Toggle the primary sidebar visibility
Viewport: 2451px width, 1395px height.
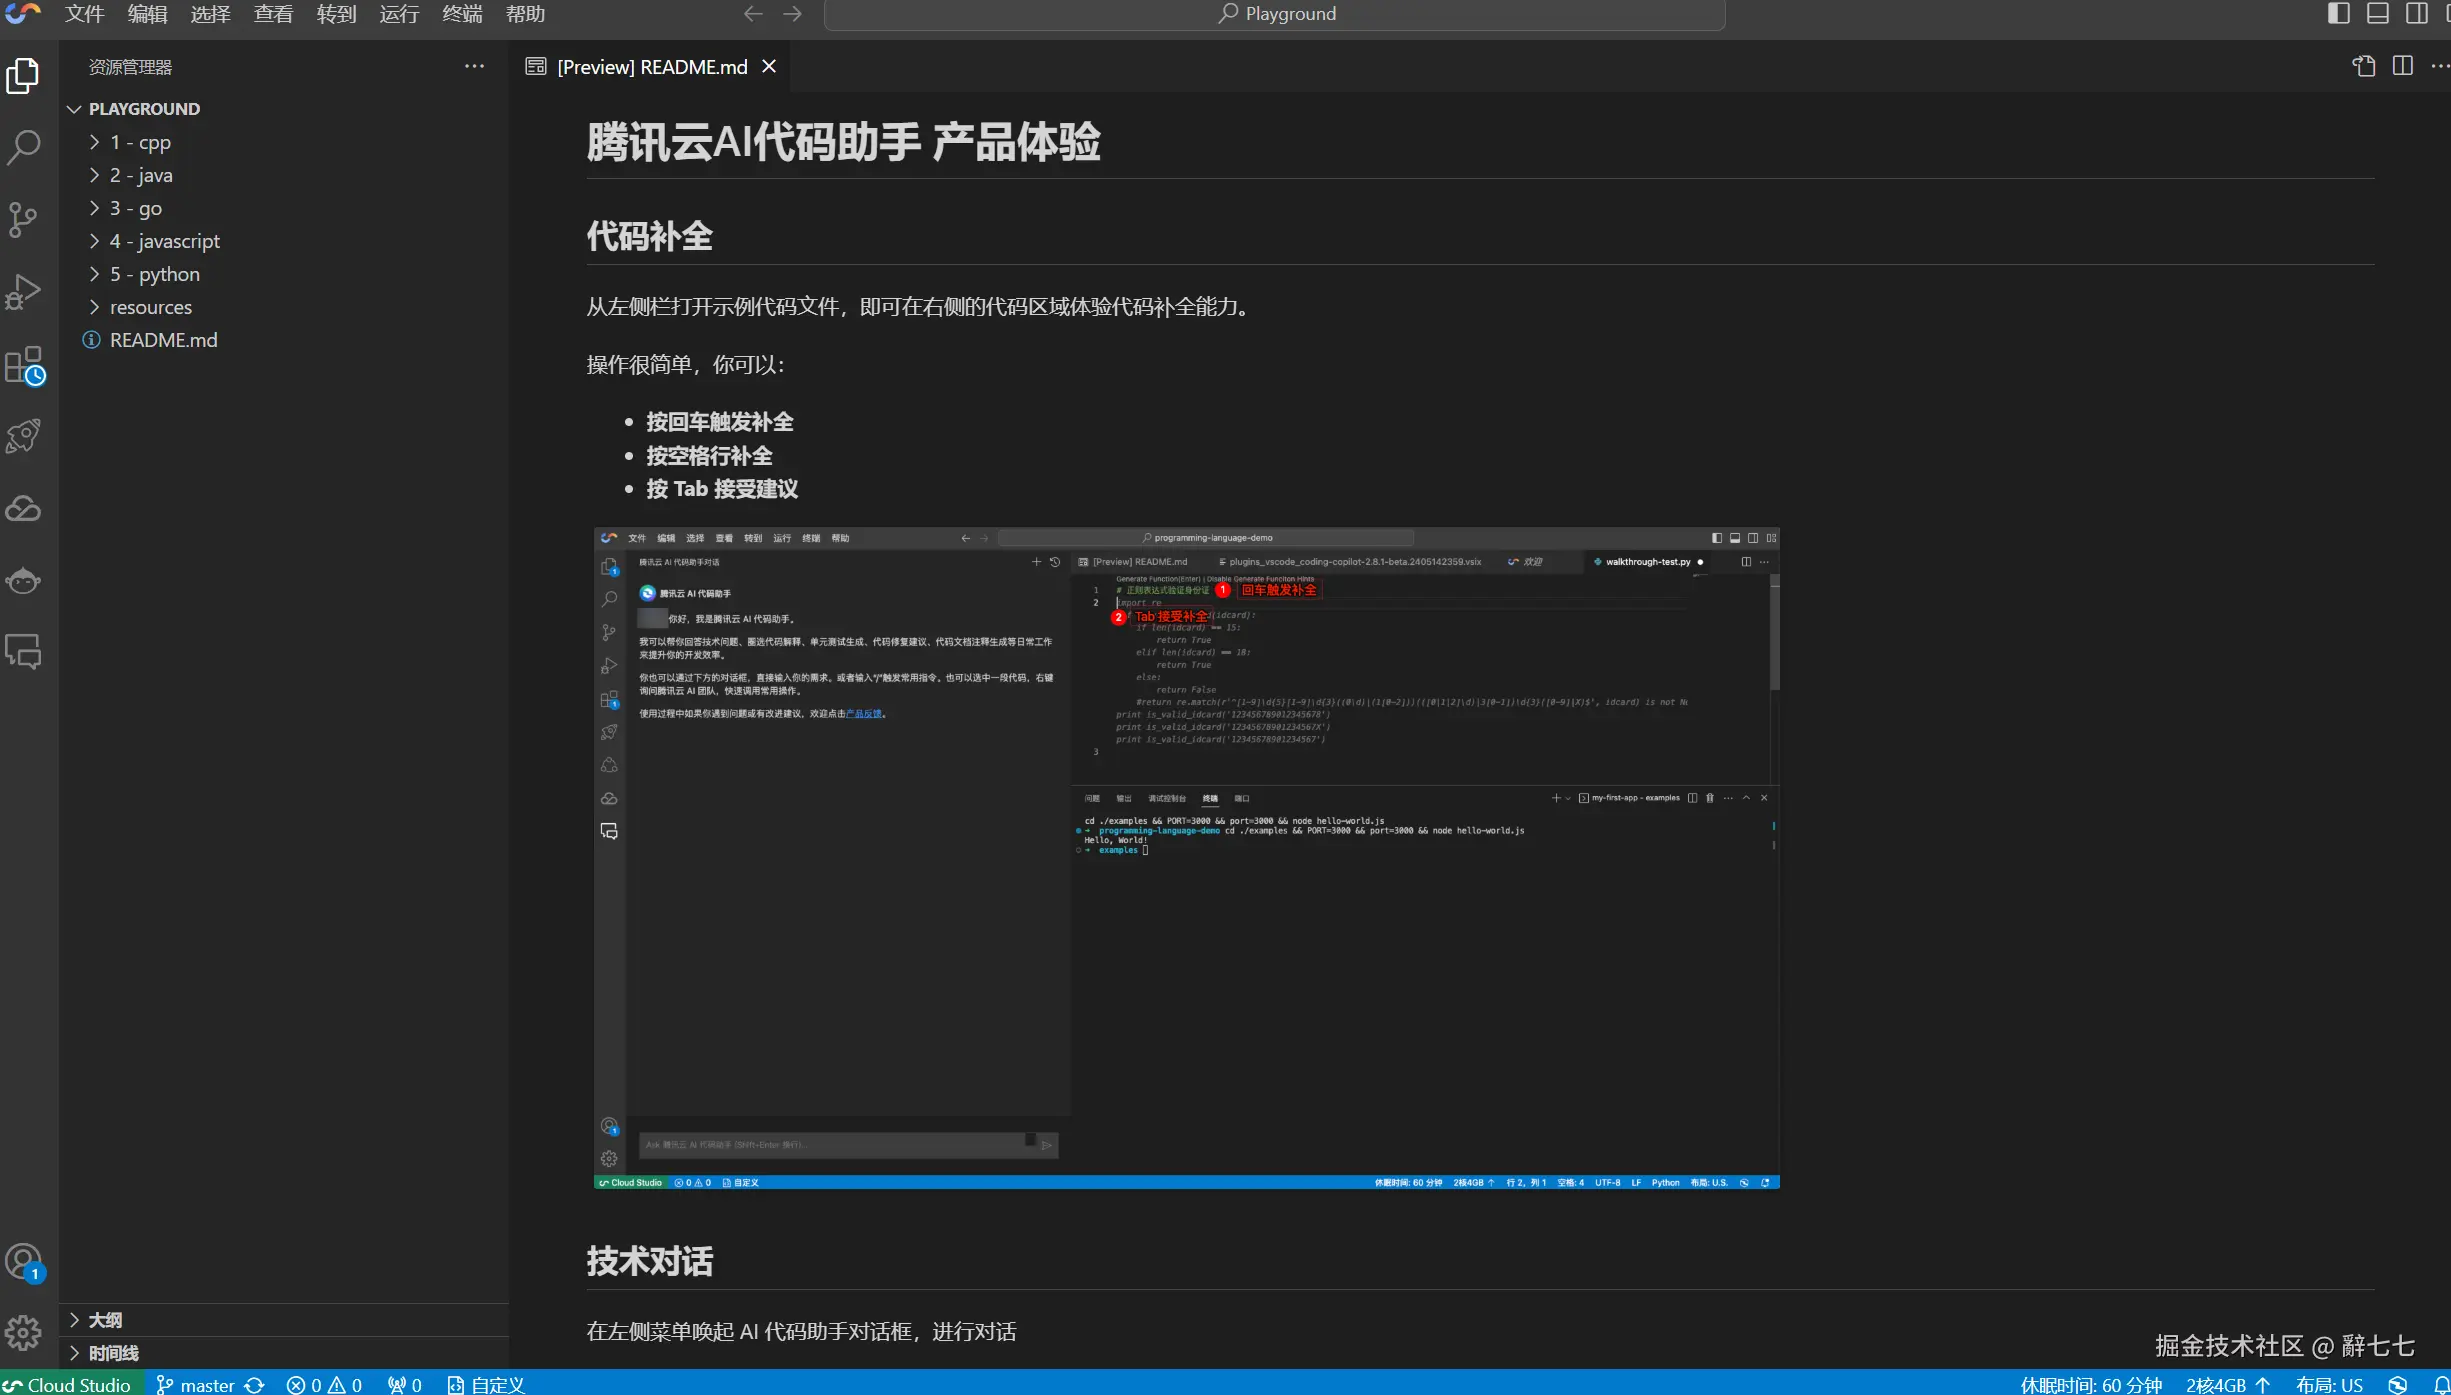click(2338, 13)
